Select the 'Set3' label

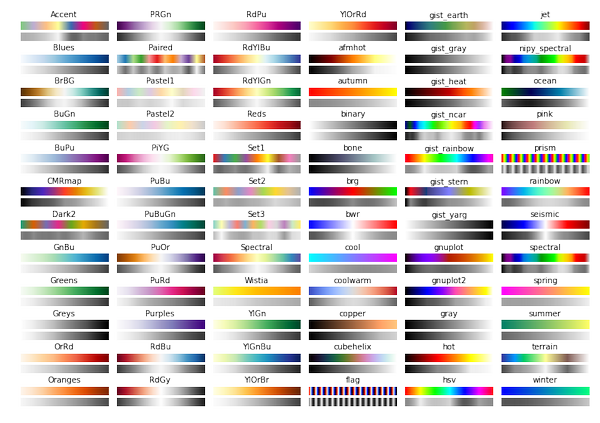(256, 214)
